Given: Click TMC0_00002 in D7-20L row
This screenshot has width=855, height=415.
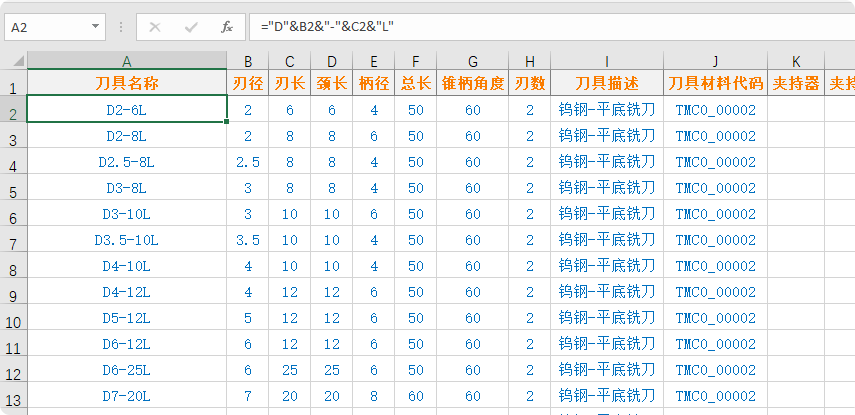Looking at the screenshot, I should 715,395.
